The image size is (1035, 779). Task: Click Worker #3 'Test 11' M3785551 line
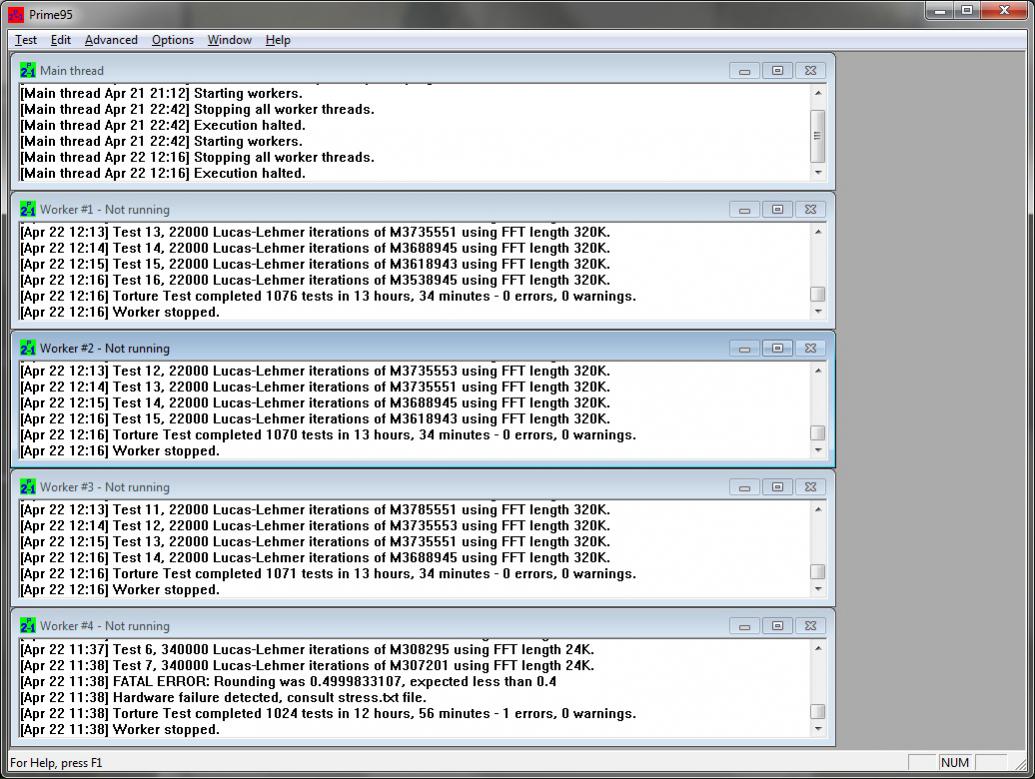[315, 510]
